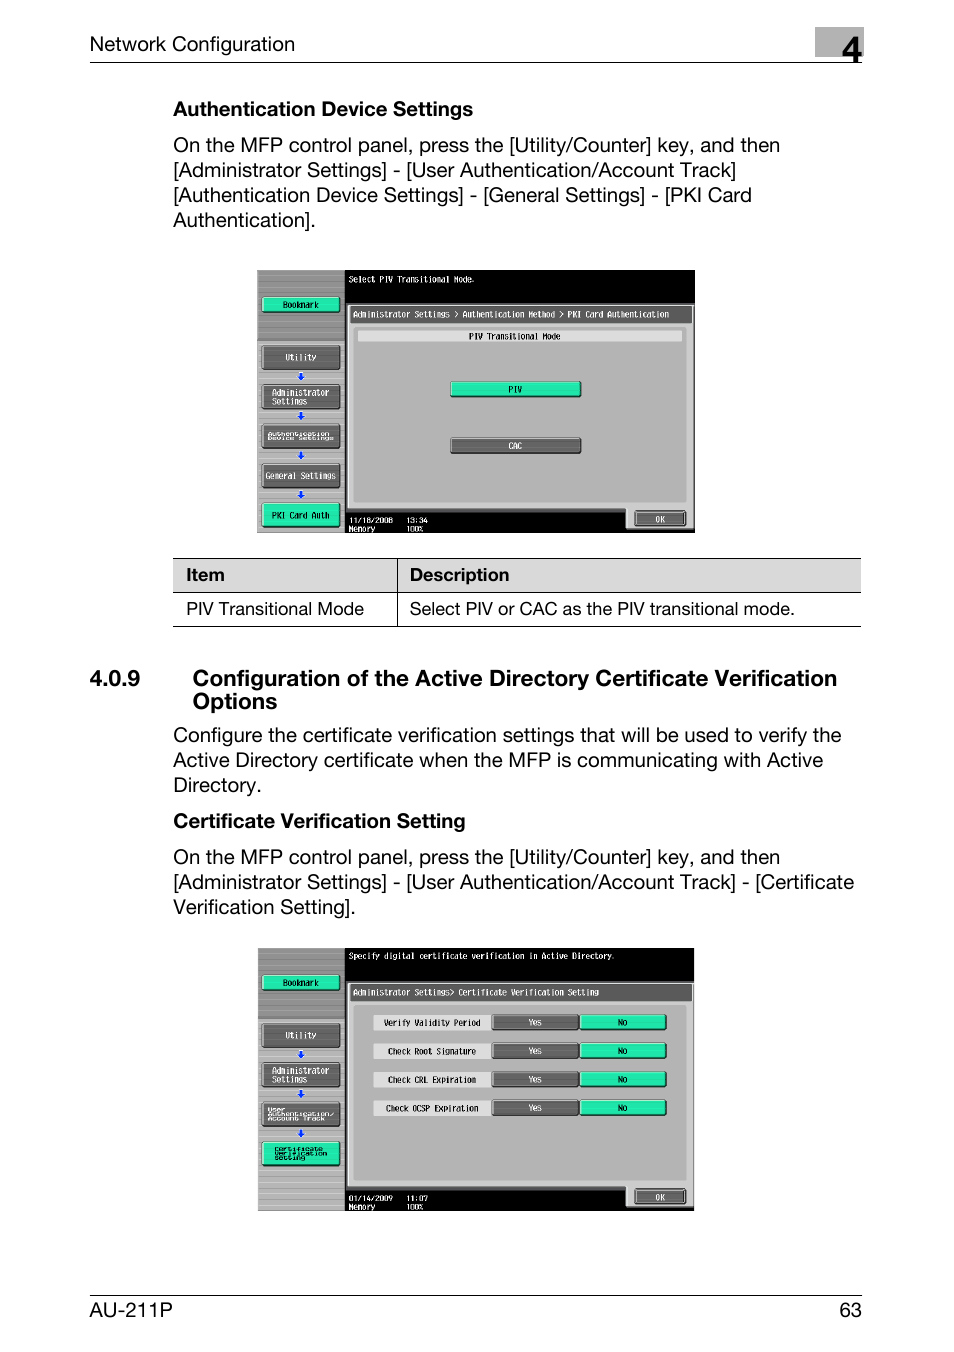The width and height of the screenshot is (954, 1352).
Task: Click the 'Select PIV or CAC' description cell
Action: tap(629, 609)
